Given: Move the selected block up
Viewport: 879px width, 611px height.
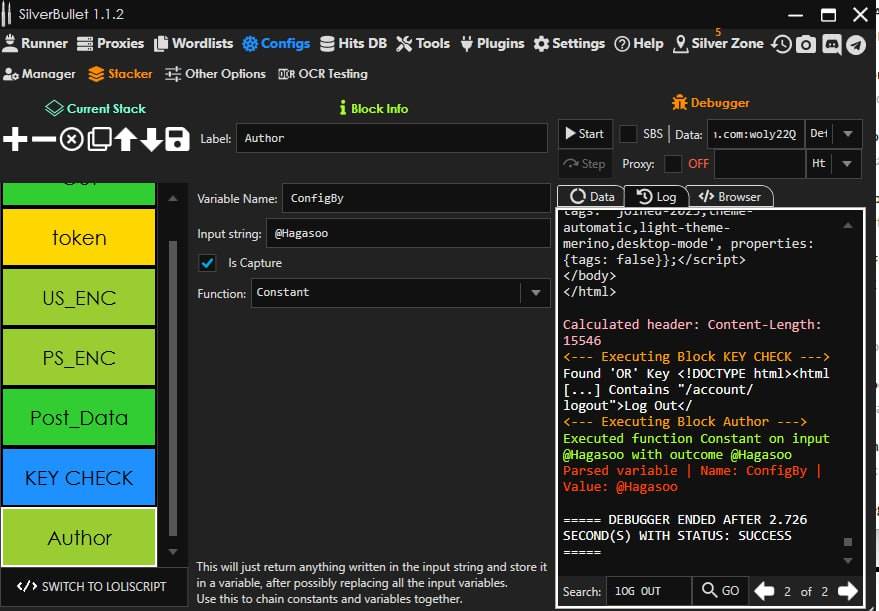Looking at the screenshot, I should point(125,139).
